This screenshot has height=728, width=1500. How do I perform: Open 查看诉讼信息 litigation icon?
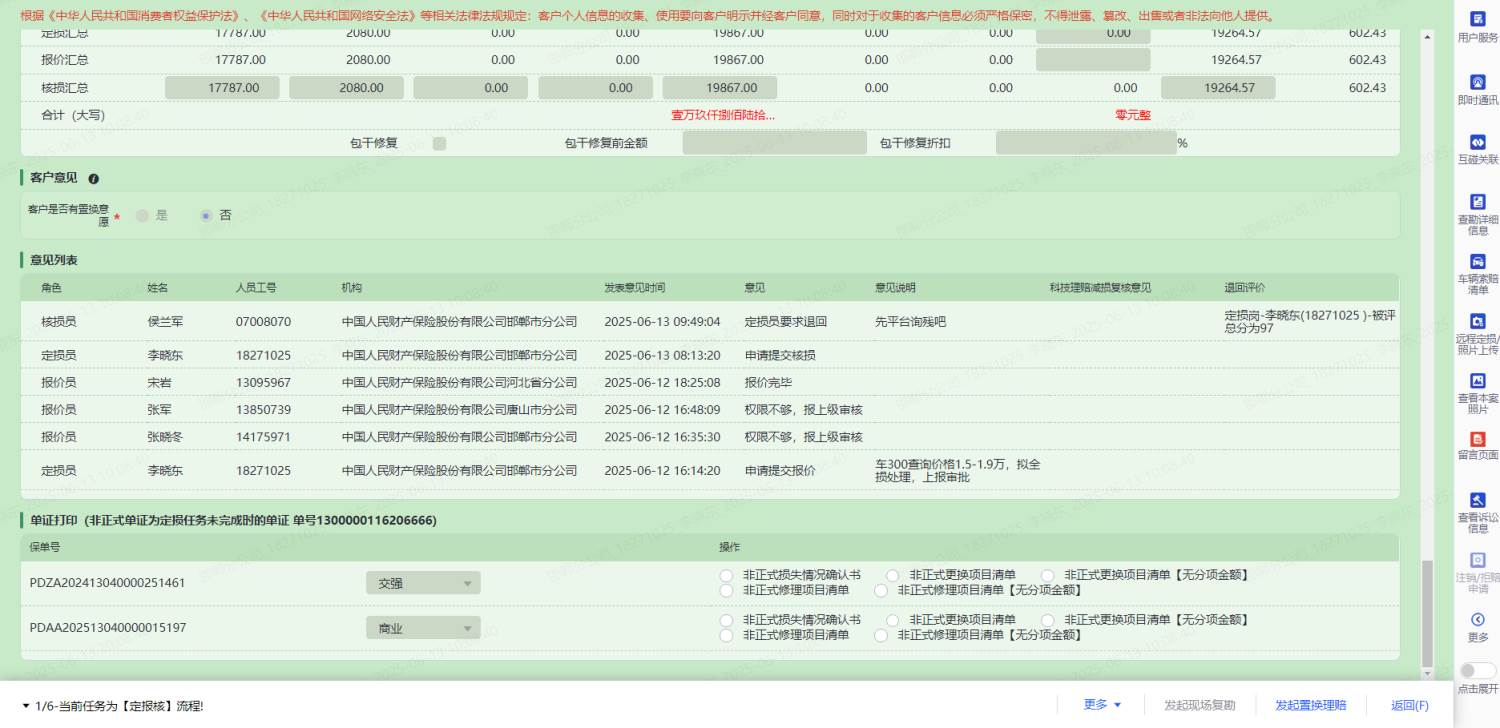click(1477, 500)
